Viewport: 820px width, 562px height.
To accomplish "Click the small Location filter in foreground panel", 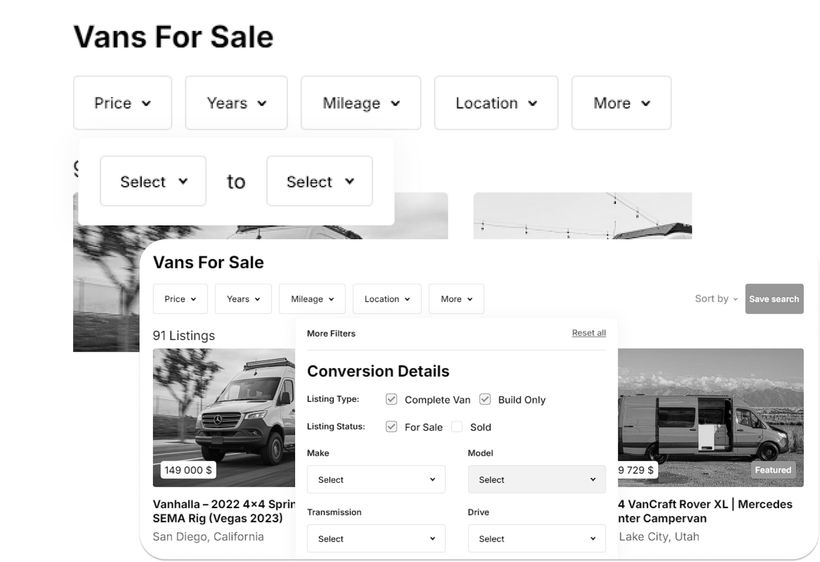I will click(387, 299).
